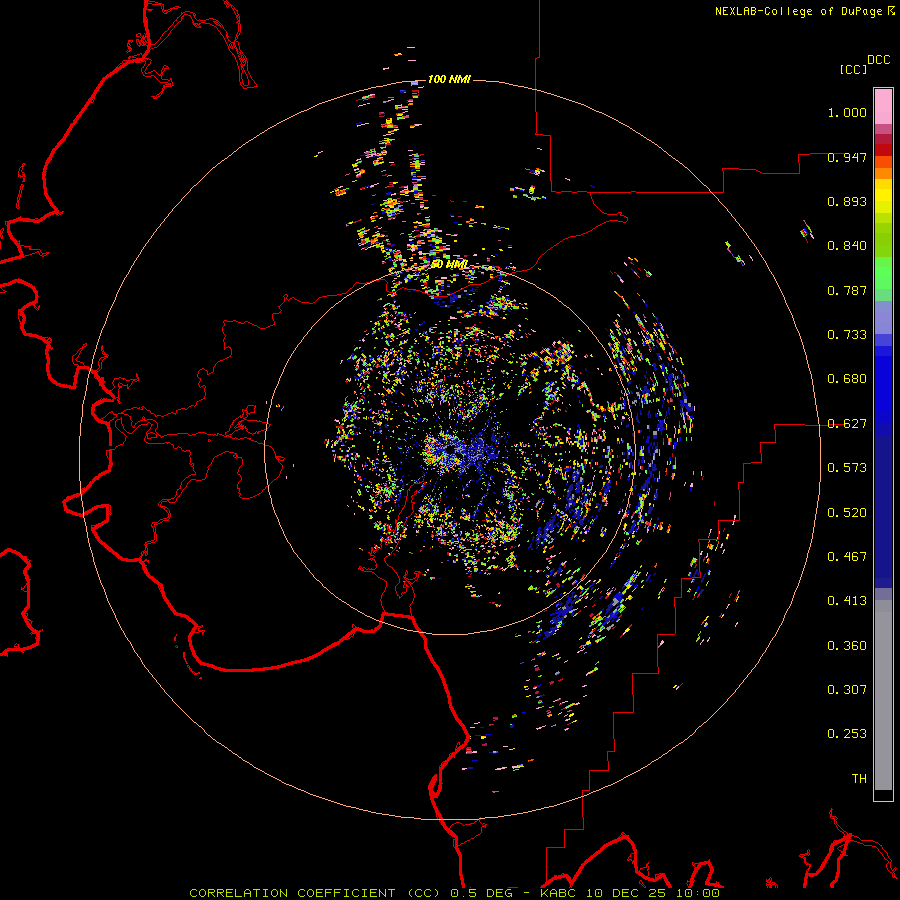This screenshot has width=900, height=900.
Task: Select the 0.627 scale value
Action: [847, 424]
